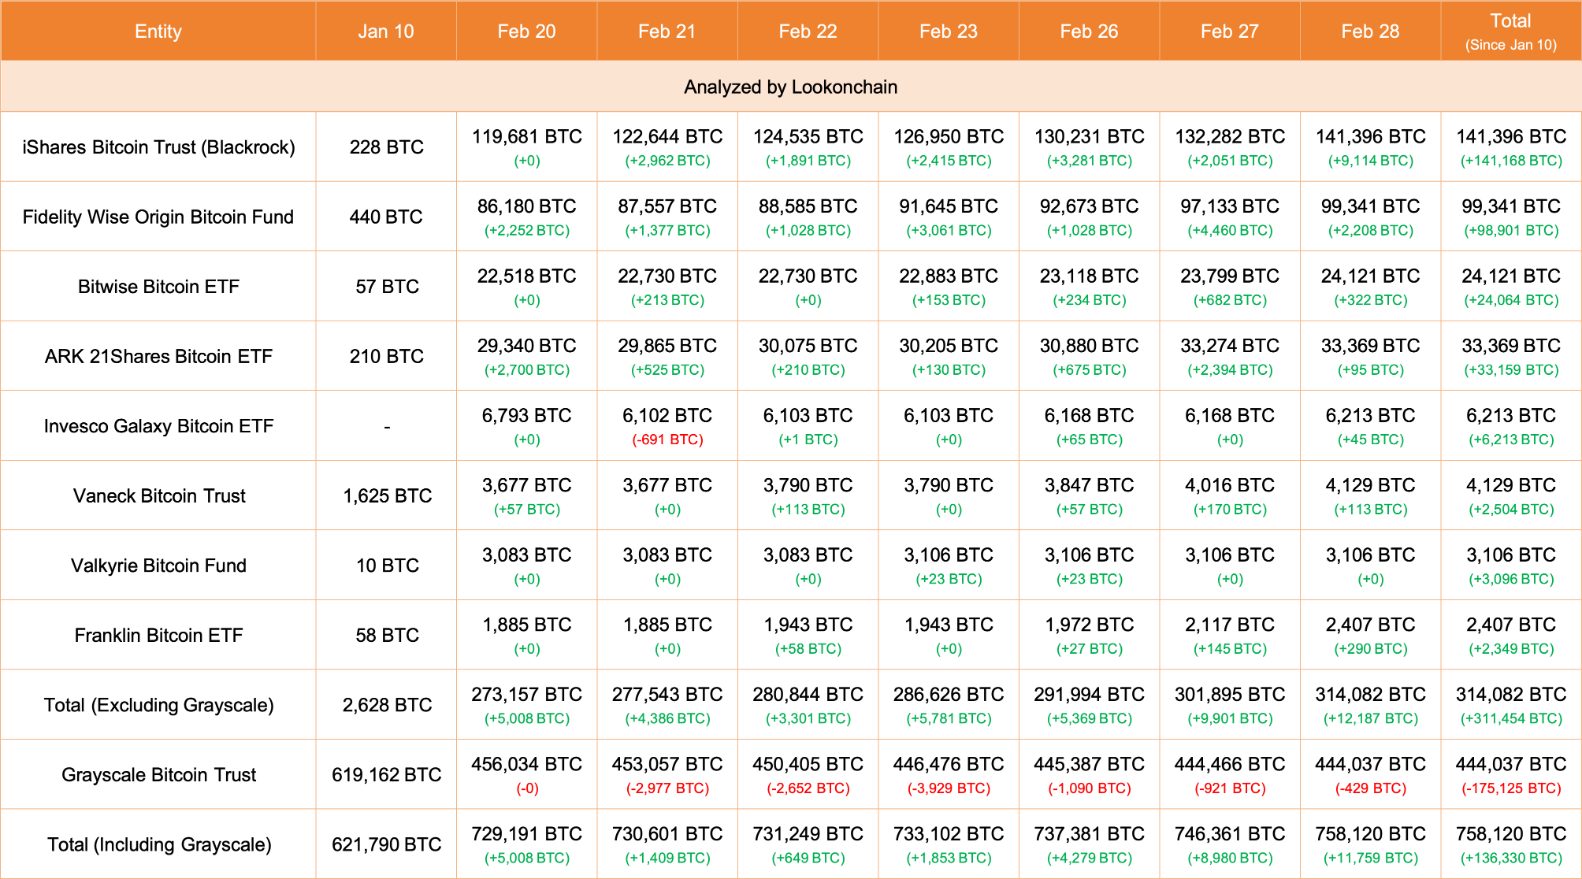This screenshot has height=879, width=1582.
Task: Click the 86,180 BTC Fidelity Feb 20 cell
Action: (x=527, y=217)
